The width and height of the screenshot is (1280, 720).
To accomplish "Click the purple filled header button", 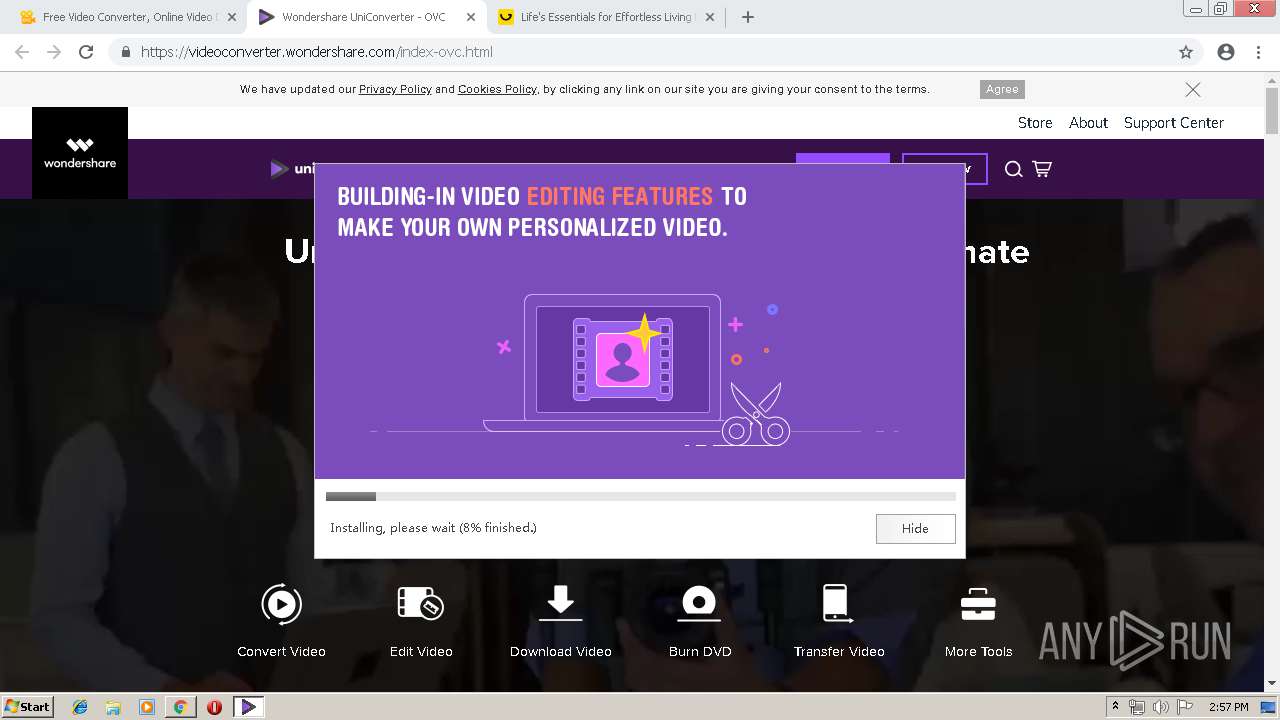I will click(842, 159).
